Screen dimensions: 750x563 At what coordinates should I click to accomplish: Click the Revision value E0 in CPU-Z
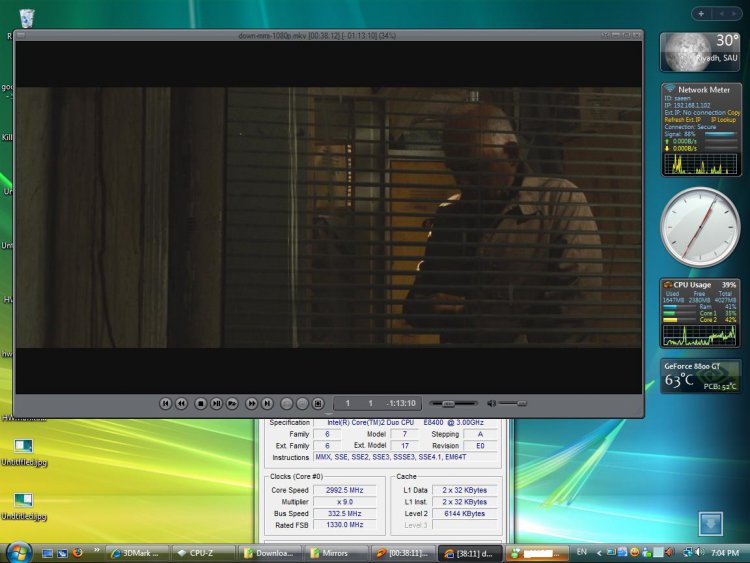[x=480, y=446]
